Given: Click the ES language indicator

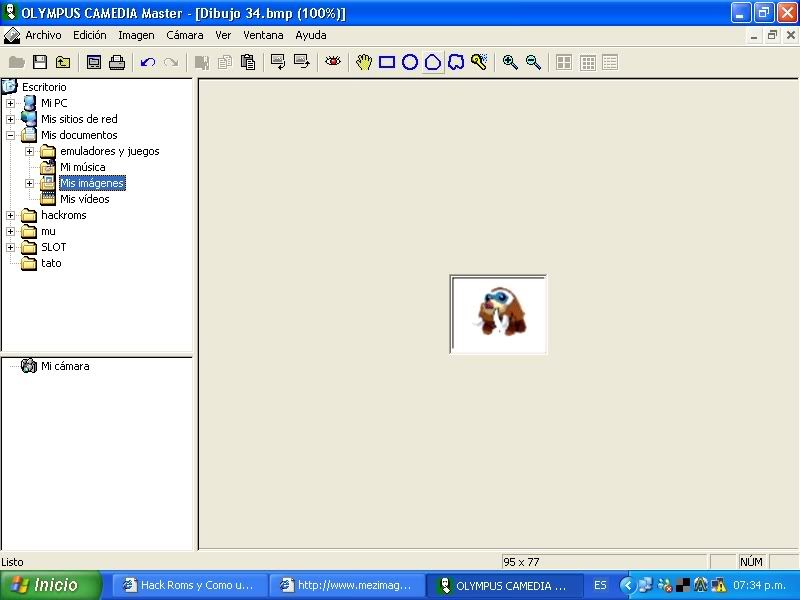Looking at the screenshot, I should pyautogui.click(x=601, y=585).
